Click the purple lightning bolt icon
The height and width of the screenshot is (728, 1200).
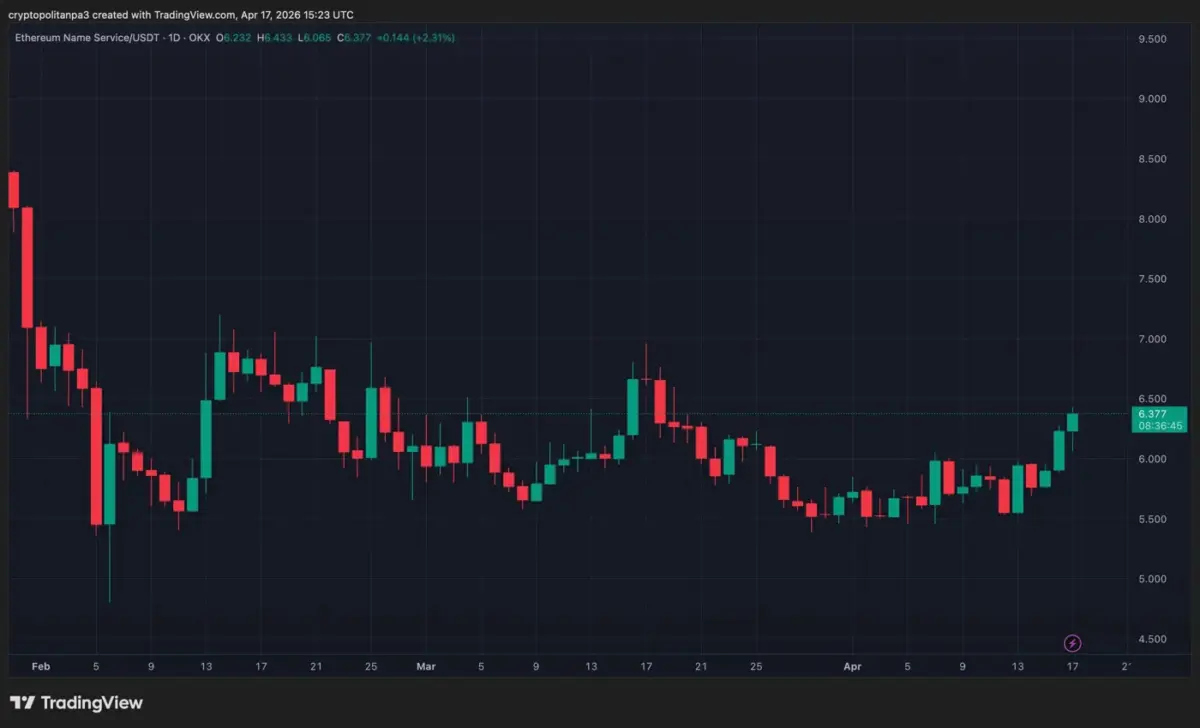[x=1072, y=642]
